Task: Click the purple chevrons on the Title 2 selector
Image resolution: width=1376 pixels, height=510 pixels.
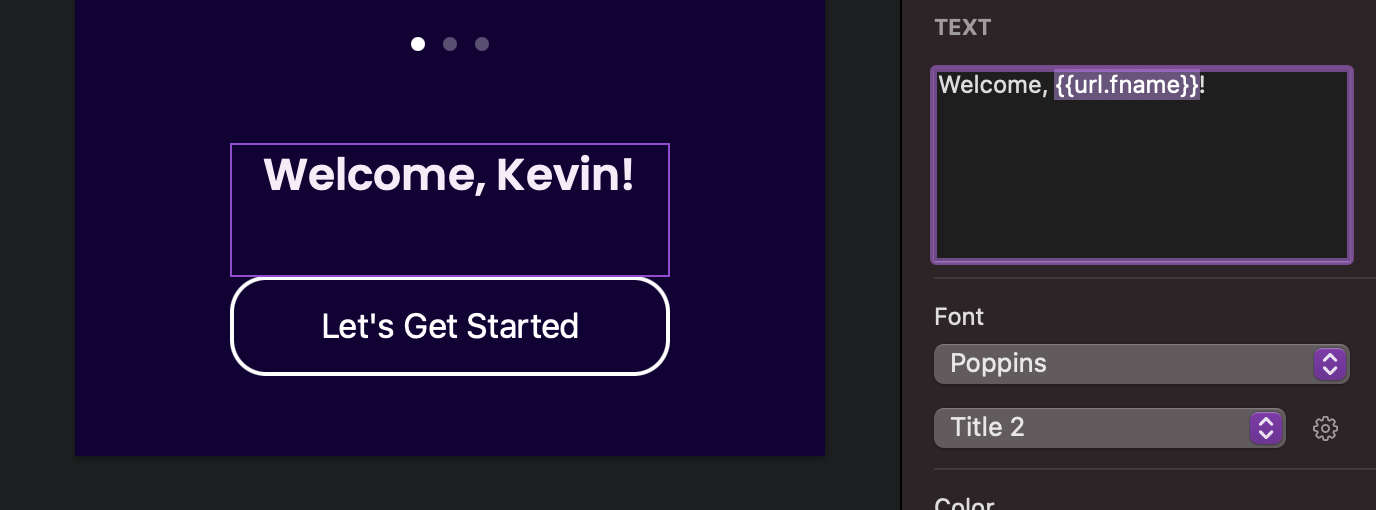Action: click(x=1265, y=428)
